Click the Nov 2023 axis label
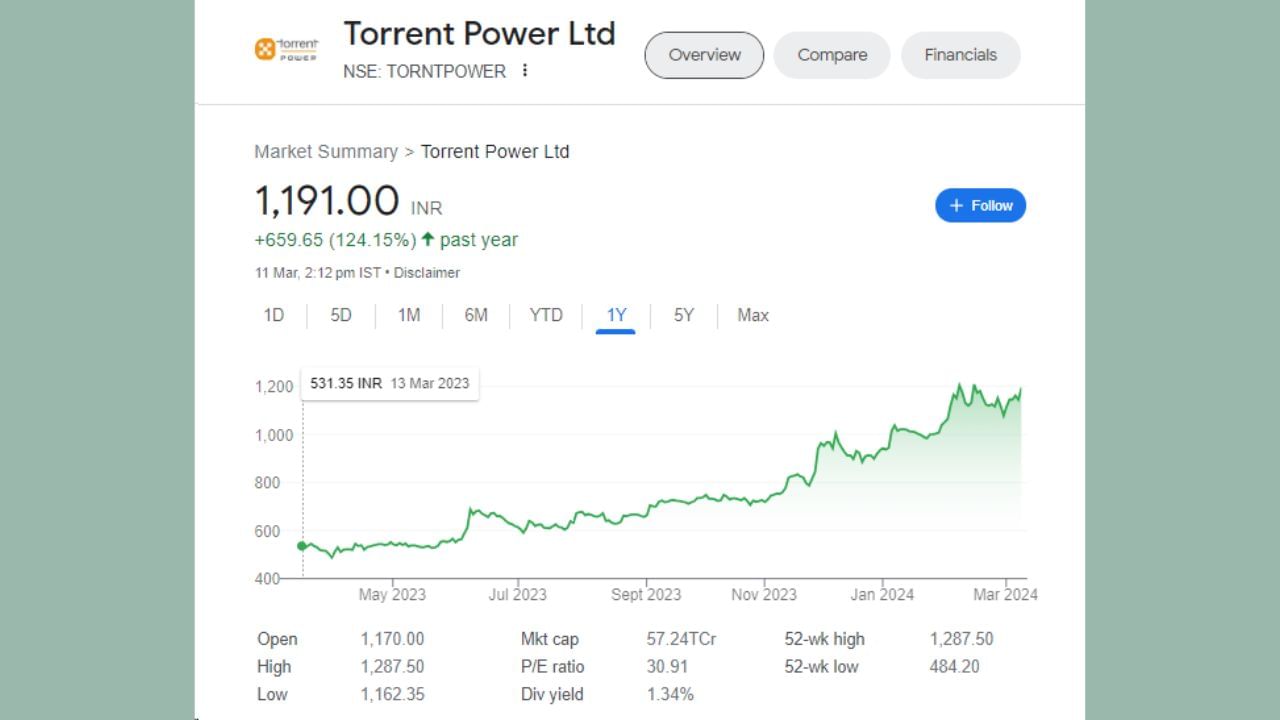Viewport: 1280px width, 720px height. click(764, 594)
